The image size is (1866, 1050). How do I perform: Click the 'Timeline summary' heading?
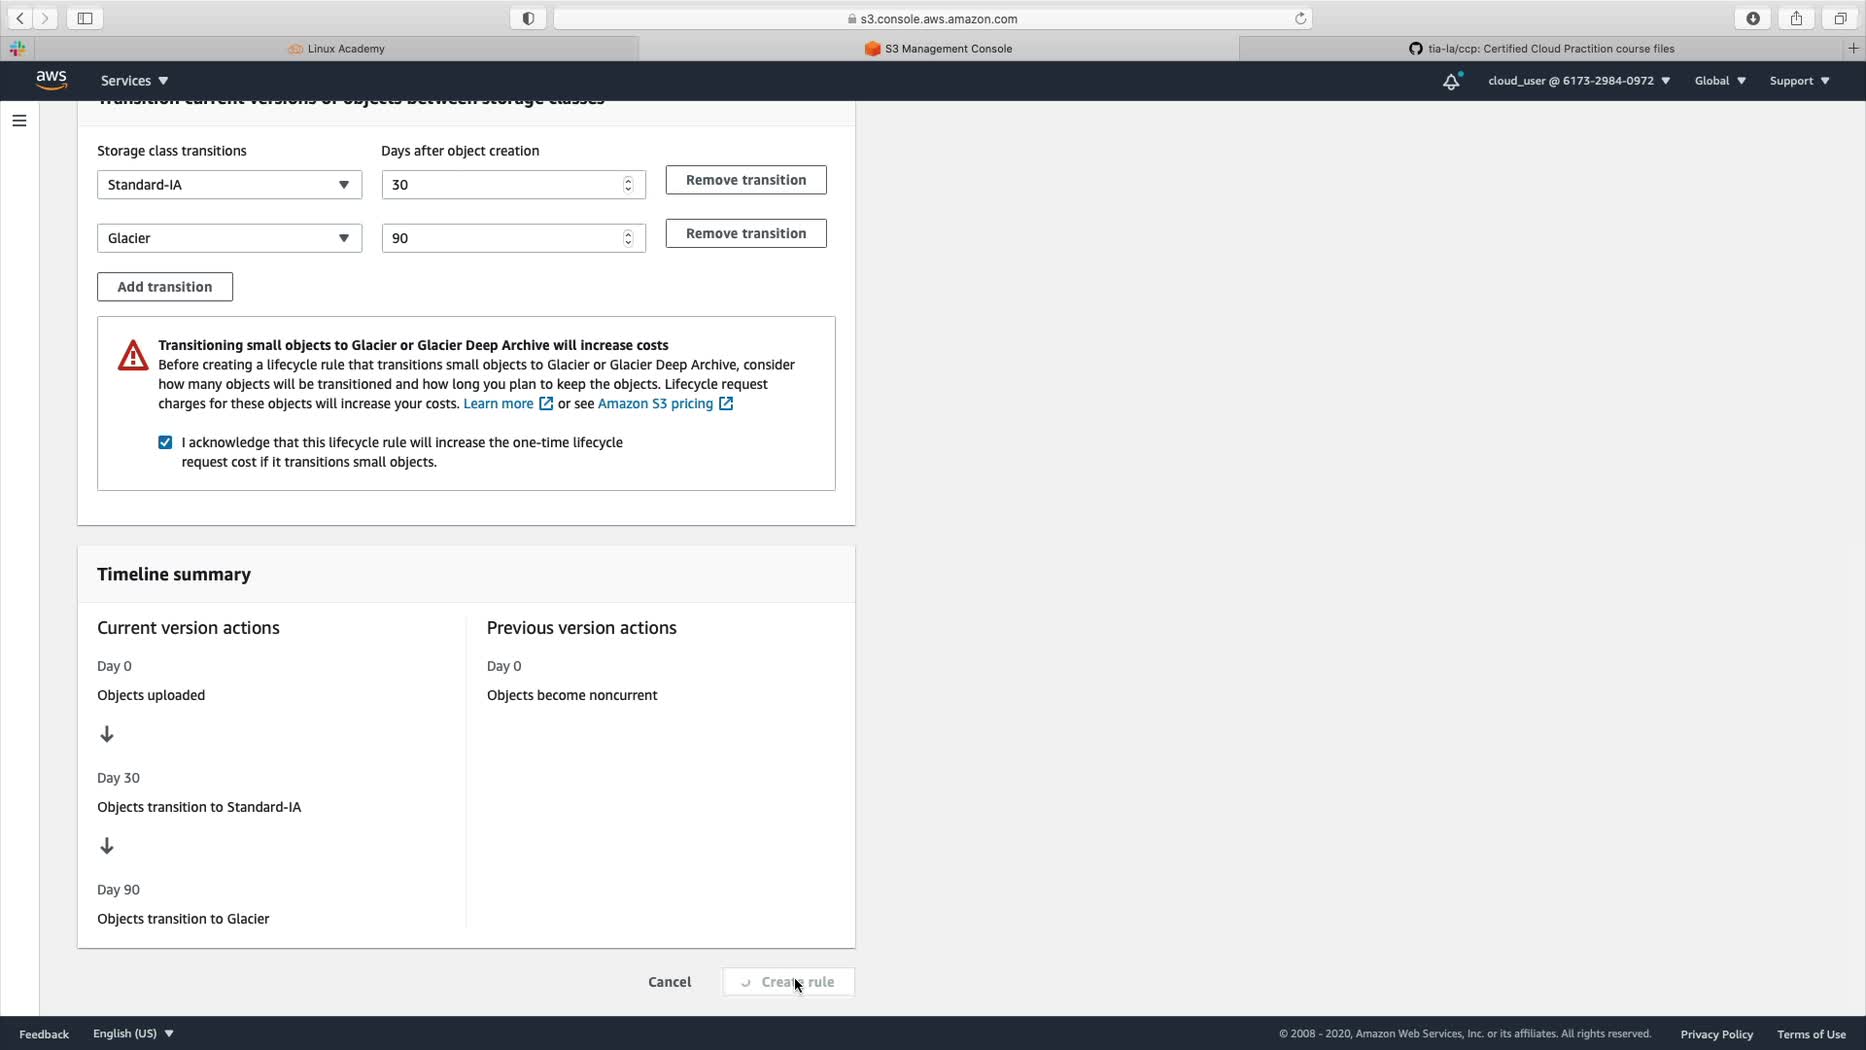(x=174, y=575)
